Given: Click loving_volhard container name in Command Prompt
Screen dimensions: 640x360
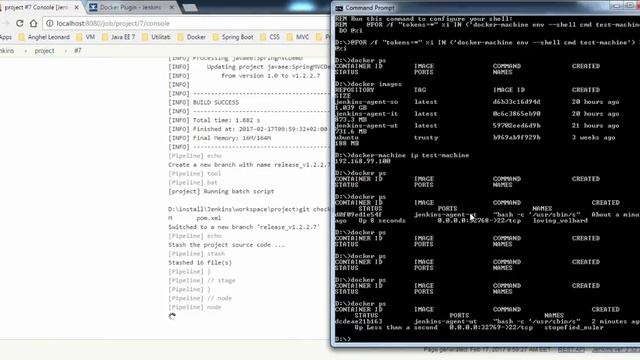Looking at the screenshot, I should click(x=560, y=220).
